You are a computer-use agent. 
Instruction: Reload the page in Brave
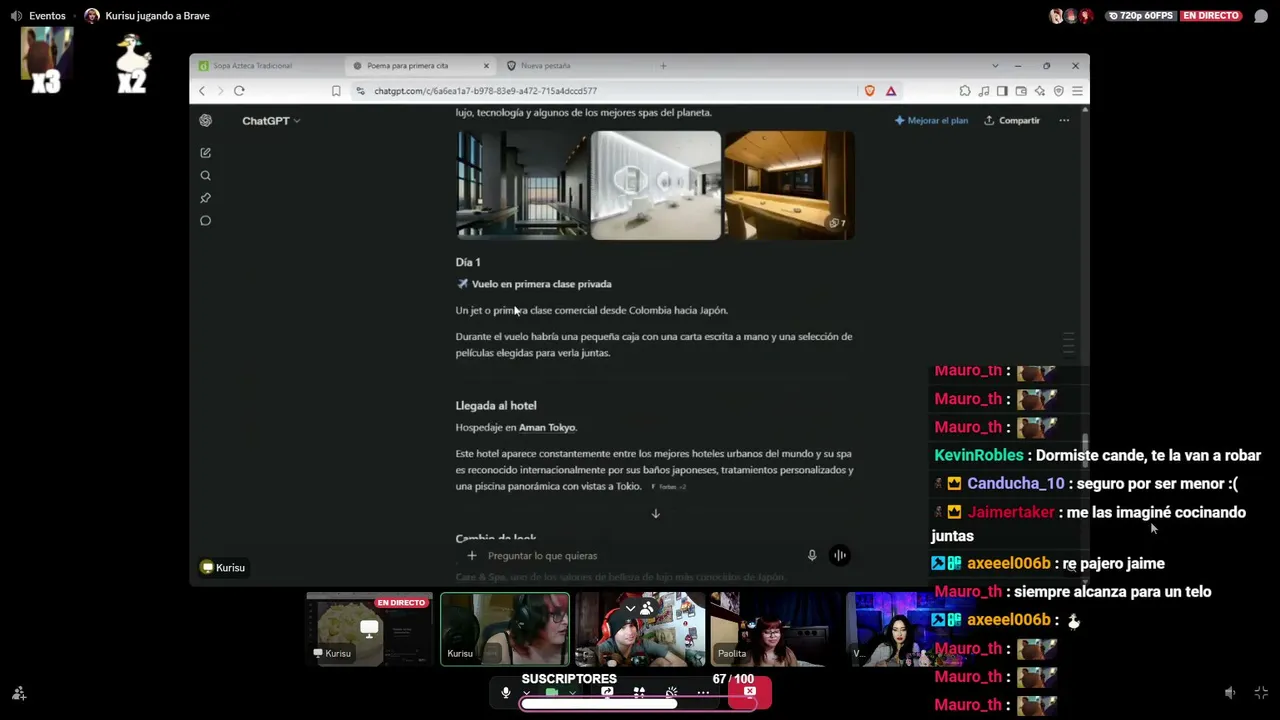click(x=239, y=91)
